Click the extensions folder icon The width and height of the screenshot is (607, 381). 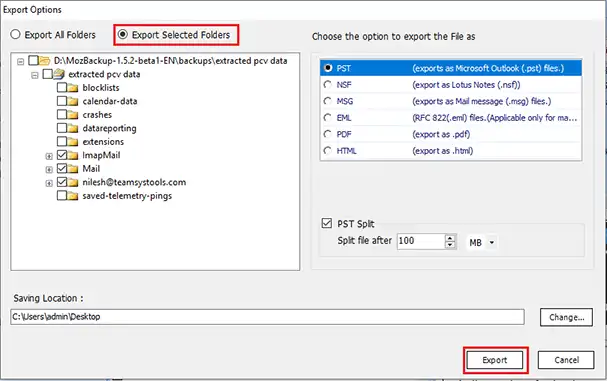coord(72,142)
